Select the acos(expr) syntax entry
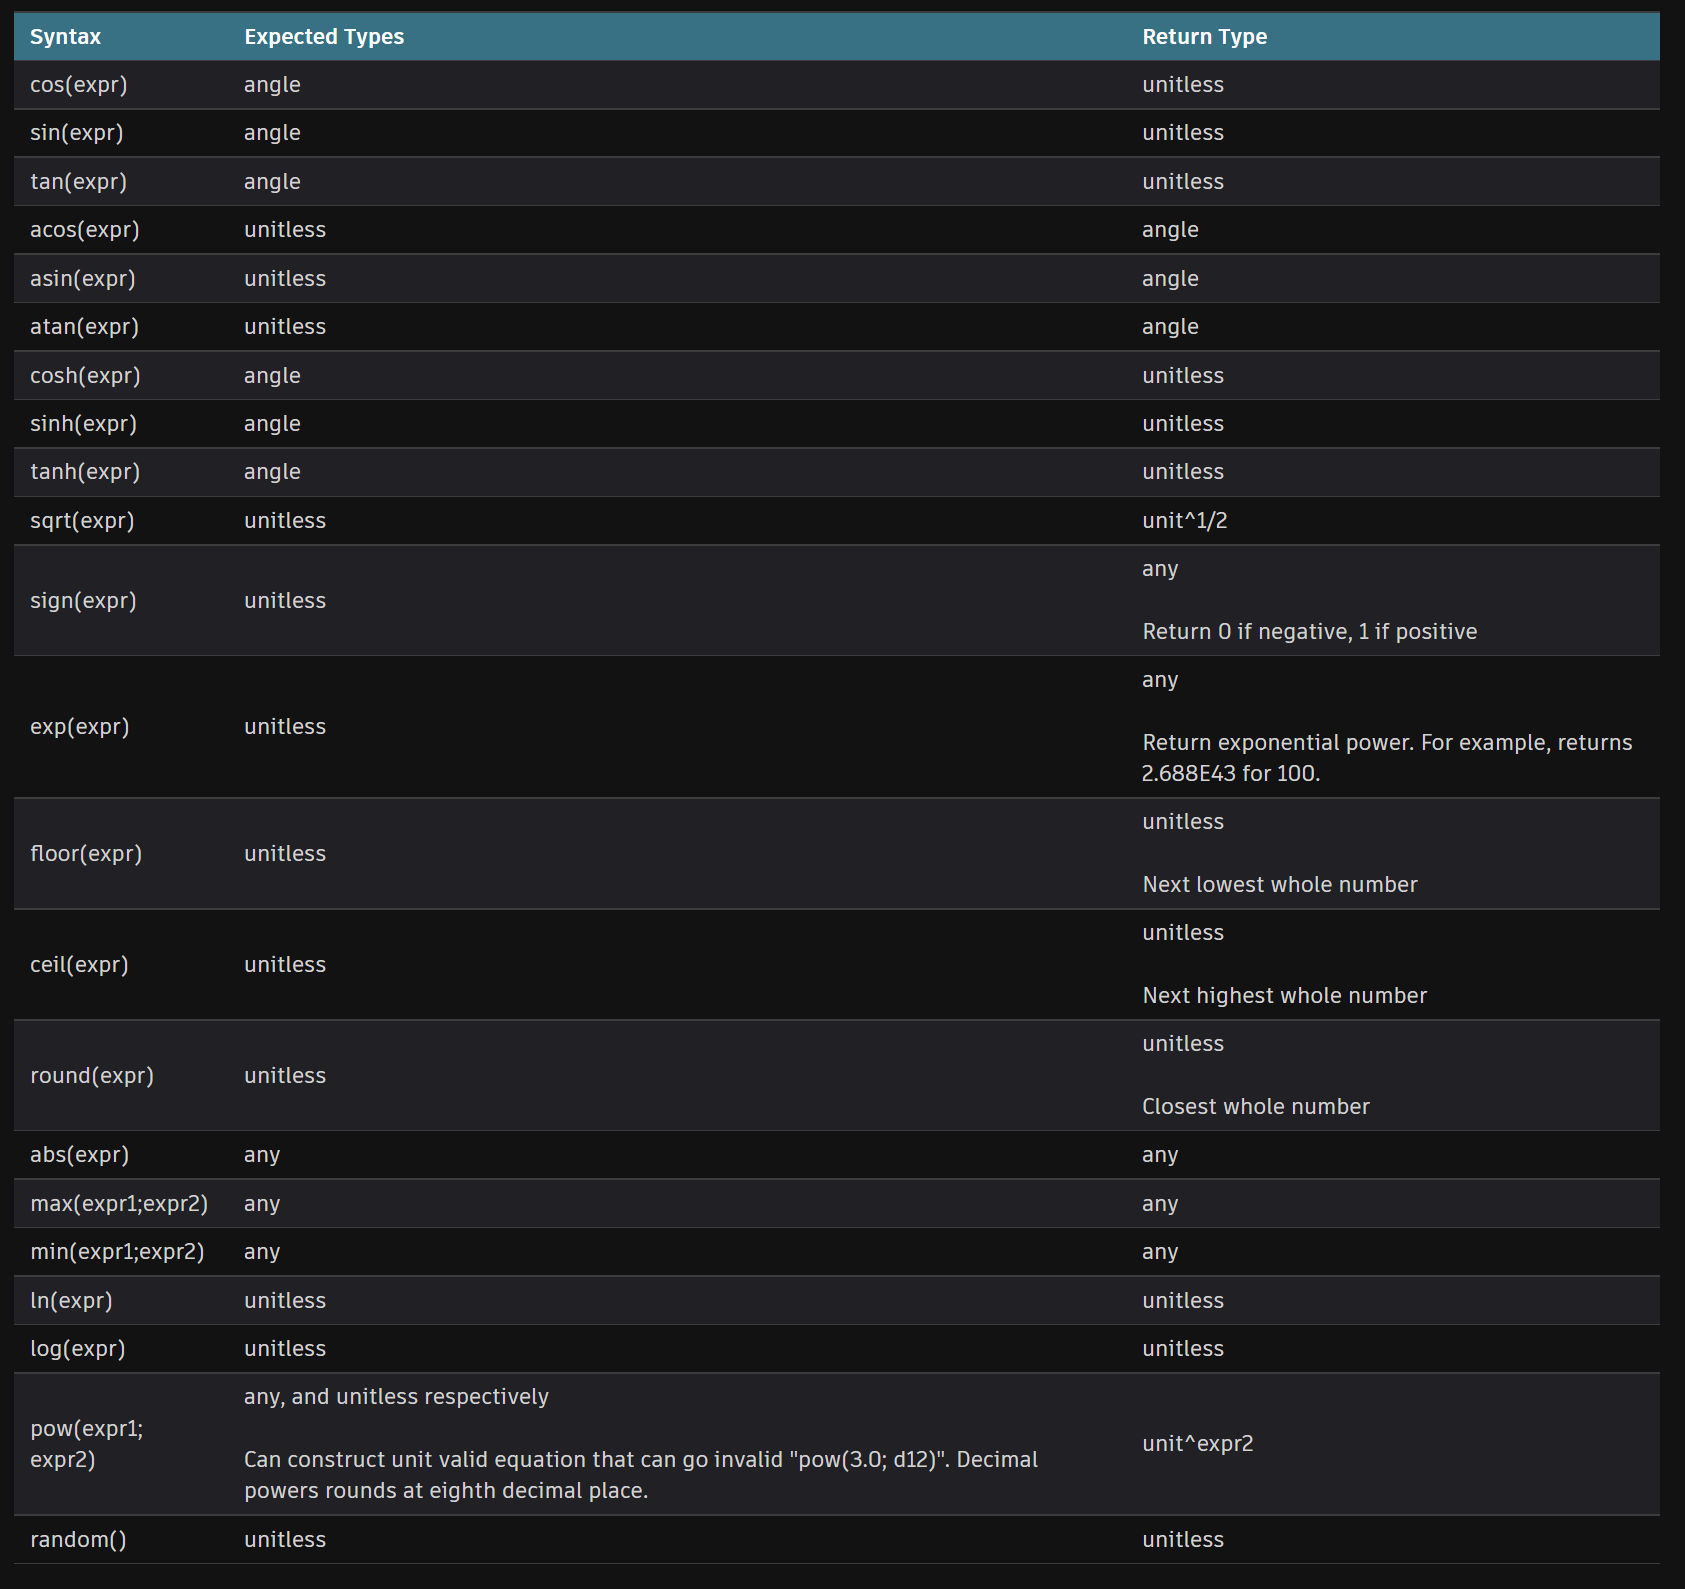Image resolution: width=1685 pixels, height=1589 pixels. [x=85, y=230]
